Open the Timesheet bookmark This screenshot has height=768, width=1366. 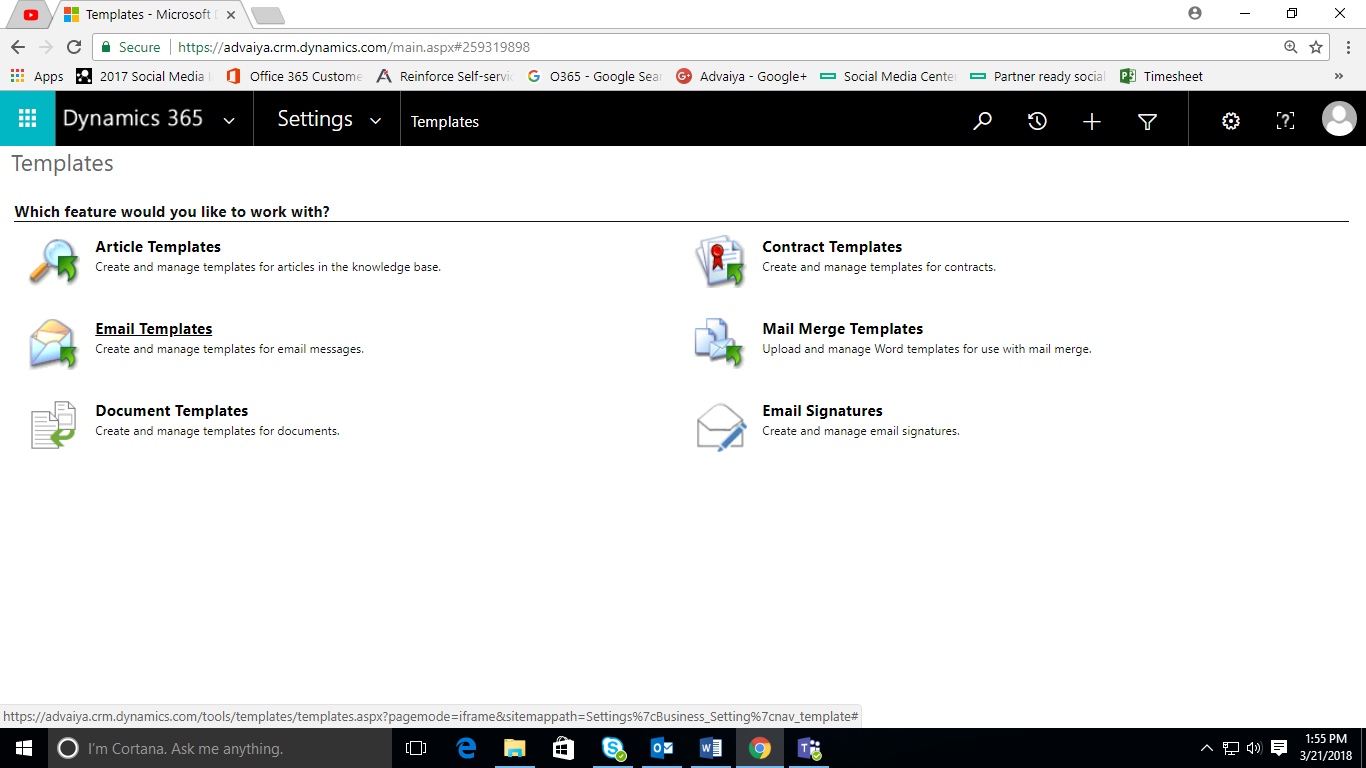tap(1161, 76)
